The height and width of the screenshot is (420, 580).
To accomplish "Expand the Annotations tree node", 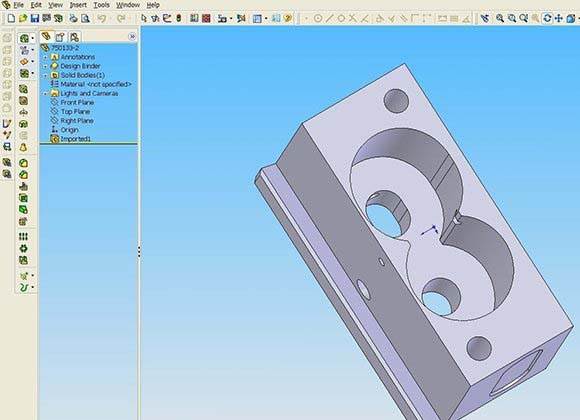I will pos(46,57).
